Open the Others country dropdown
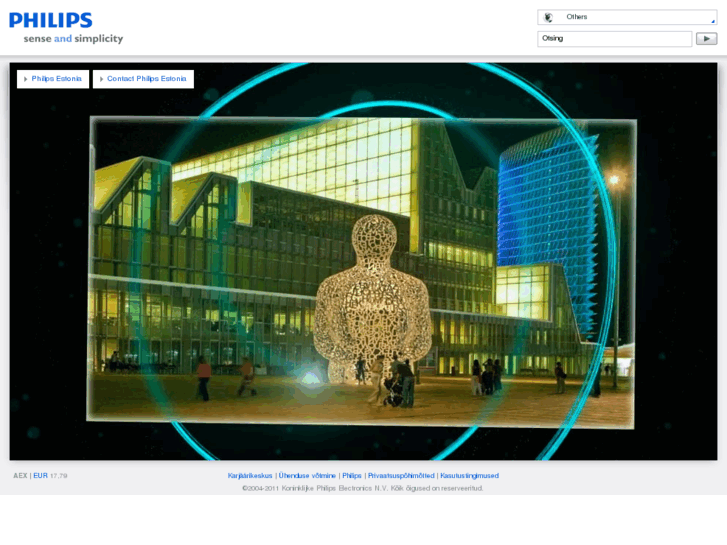Image resolution: width=727 pixels, height=545 pixels. point(627,17)
